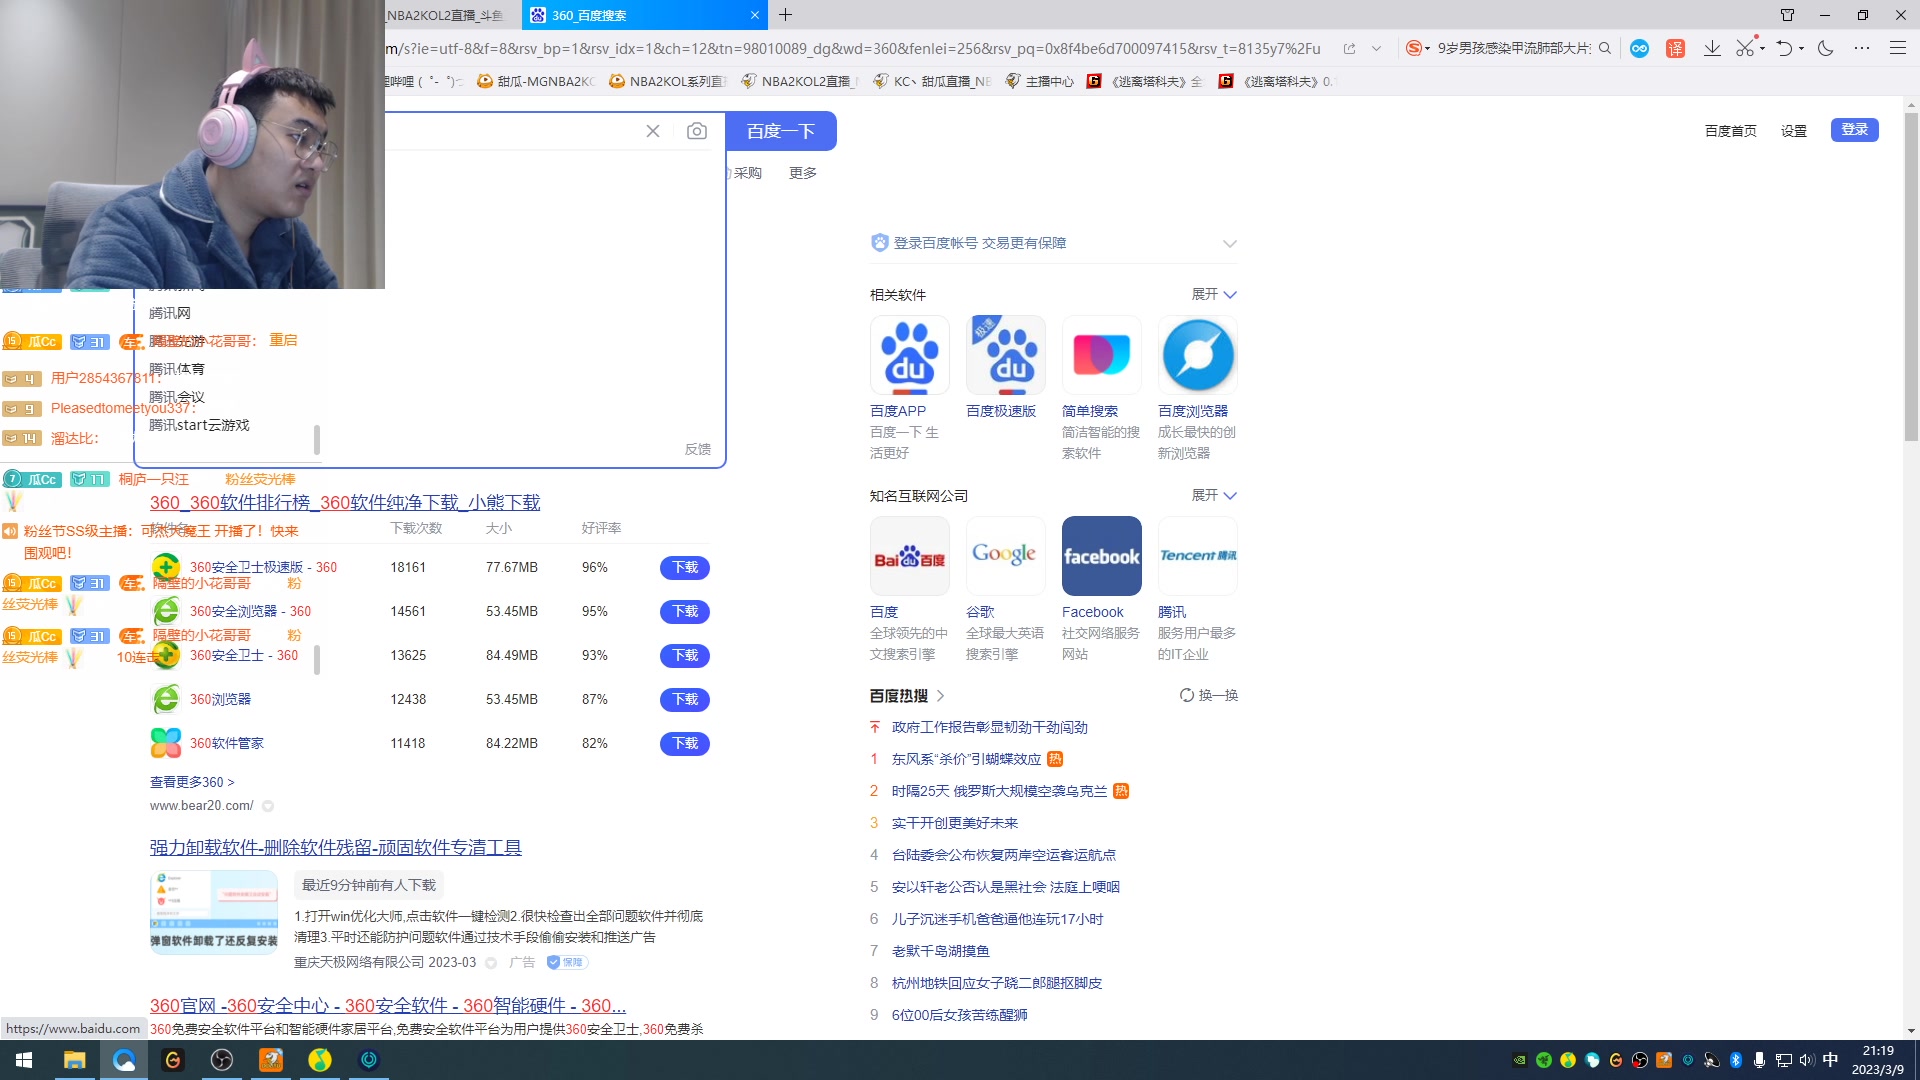
Task: Toggle the 中 input method indicator
Action: click(x=1831, y=1060)
